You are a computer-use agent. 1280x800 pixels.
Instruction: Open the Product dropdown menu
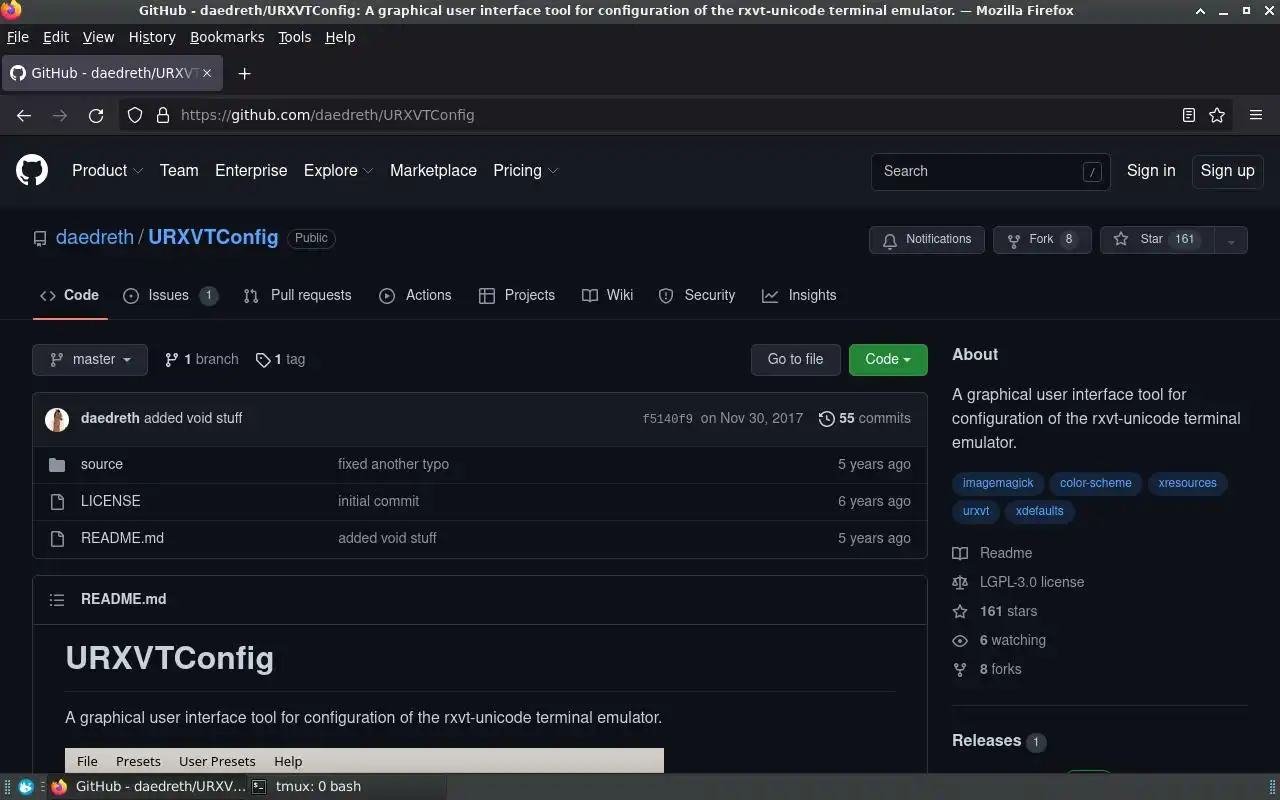[x=108, y=171]
